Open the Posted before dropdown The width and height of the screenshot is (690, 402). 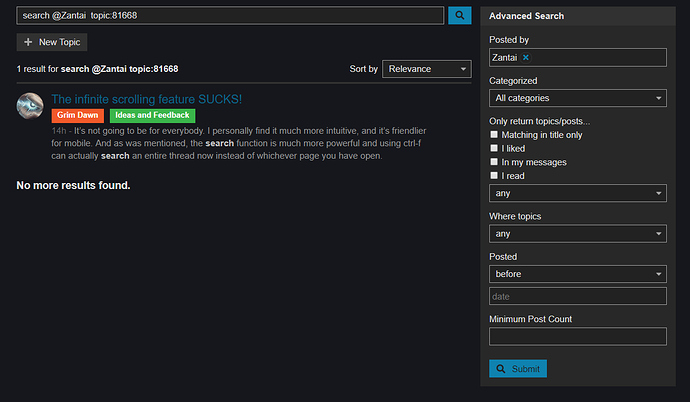tap(578, 274)
